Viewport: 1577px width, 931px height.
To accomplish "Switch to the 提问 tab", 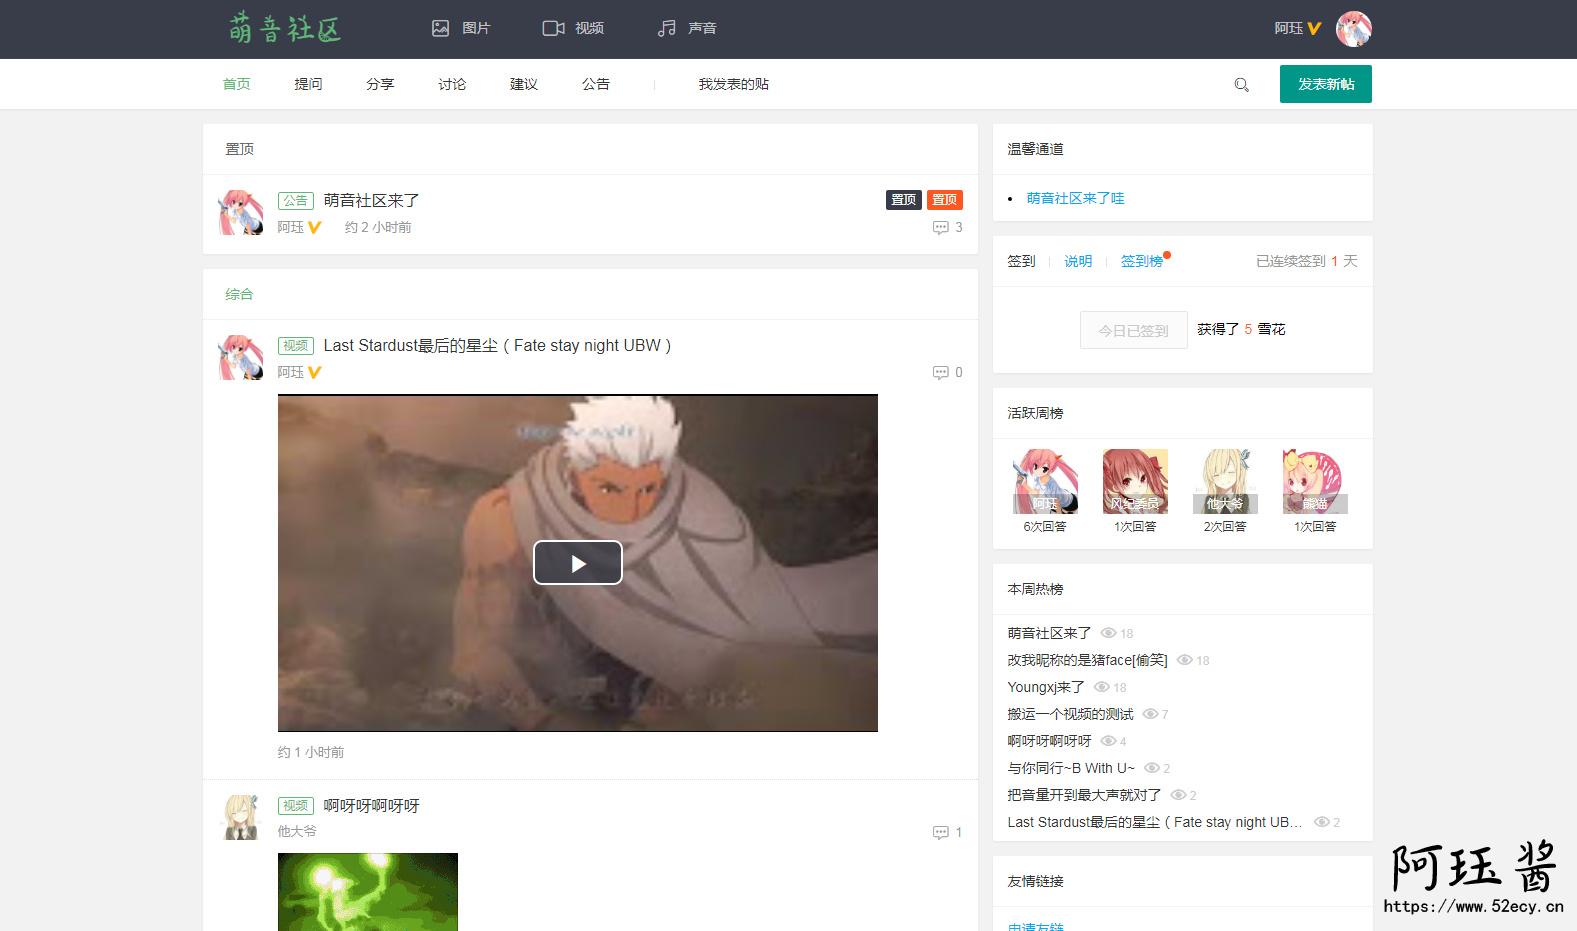I will [x=308, y=84].
